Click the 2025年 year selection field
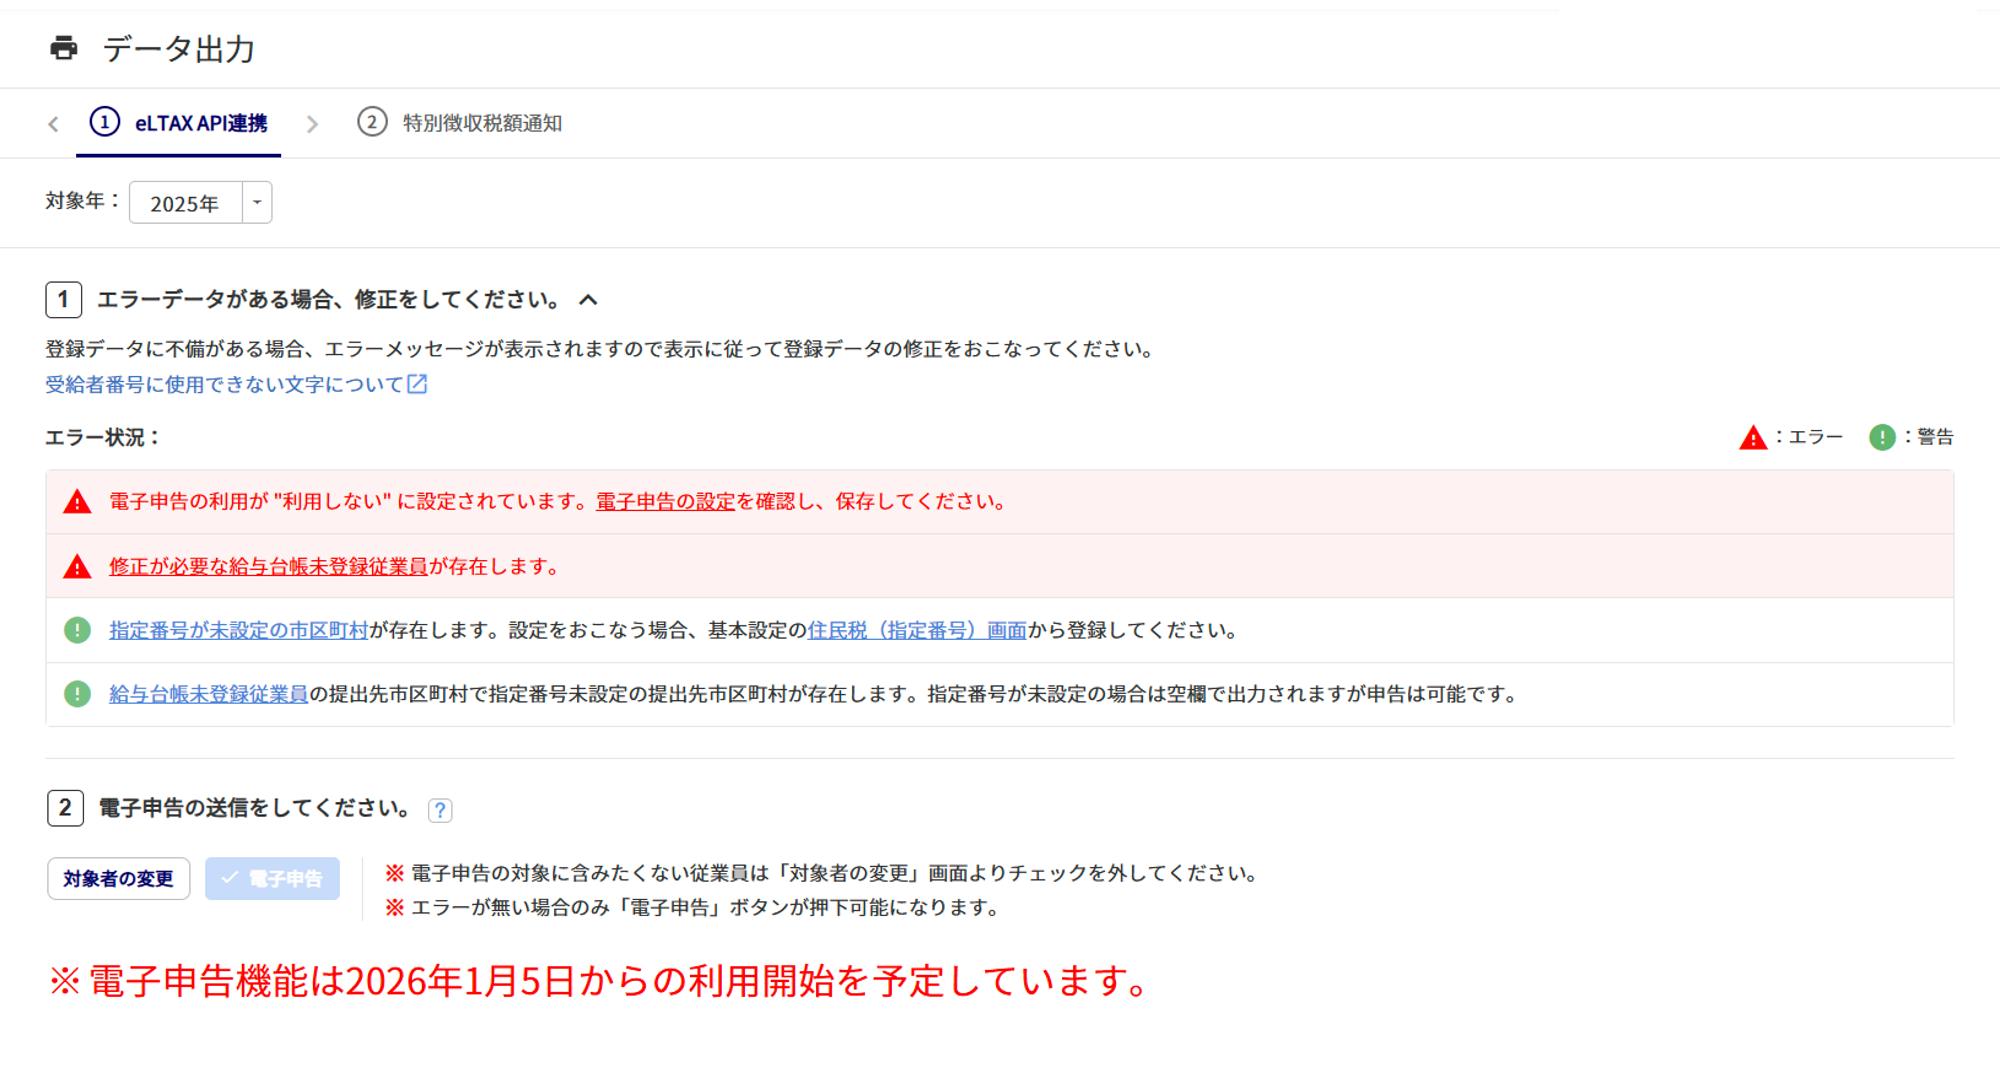The image size is (2000, 1088). pos(186,203)
